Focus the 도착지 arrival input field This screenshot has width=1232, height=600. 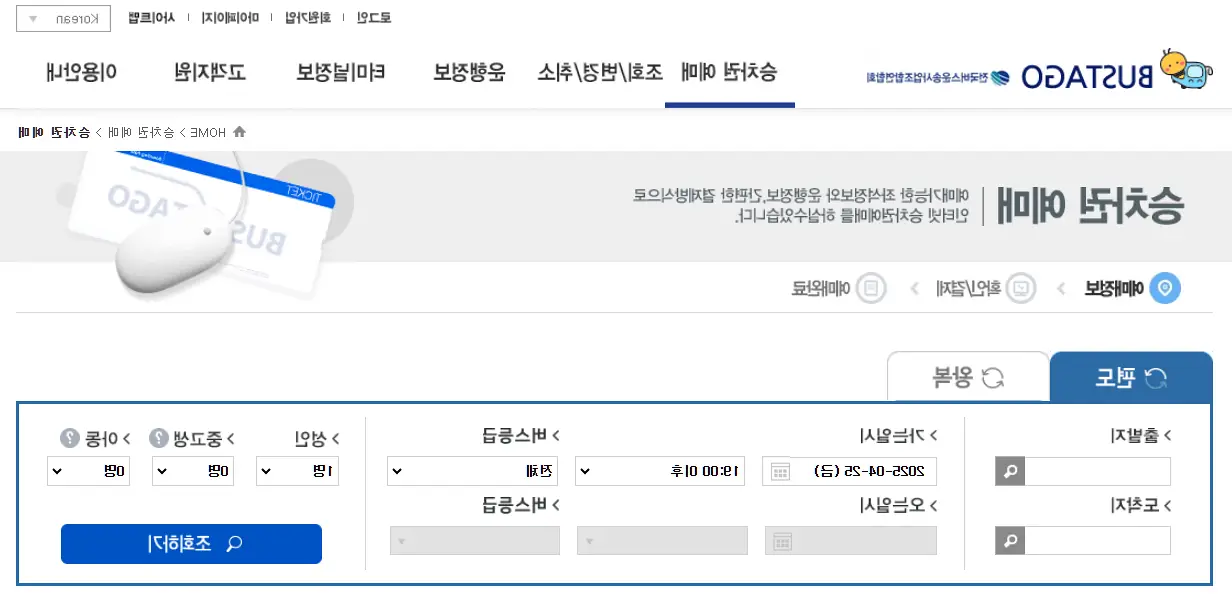tap(1097, 541)
